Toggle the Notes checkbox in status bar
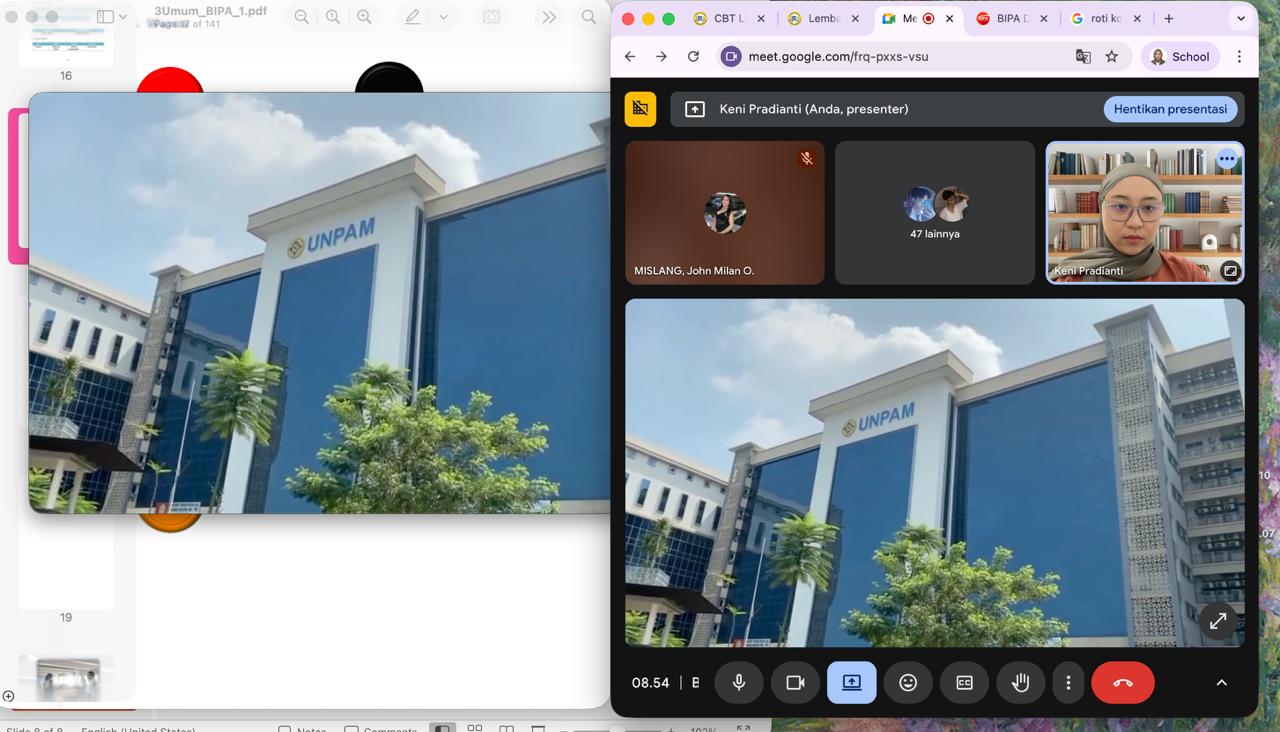This screenshot has width=1280, height=732. point(303,728)
